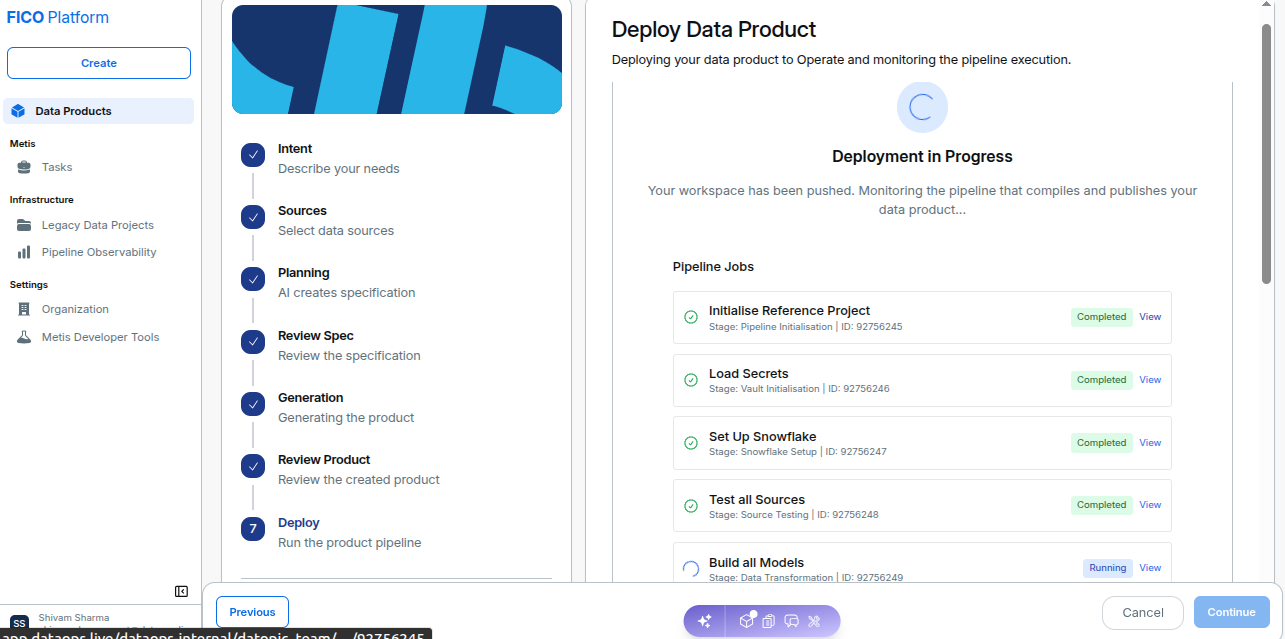The image size is (1285, 639).
Task: Click the Review Spec step title
Action: click(316, 336)
